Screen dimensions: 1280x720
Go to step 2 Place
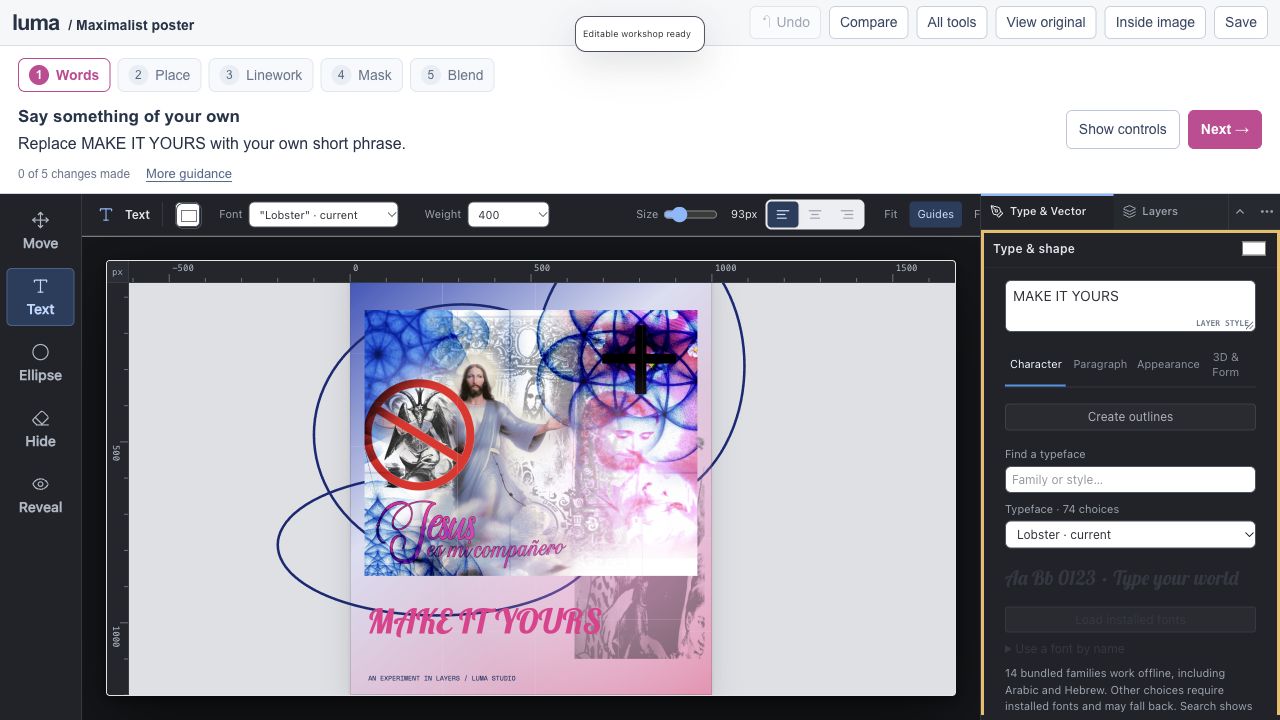pyautogui.click(x=159, y=75)
